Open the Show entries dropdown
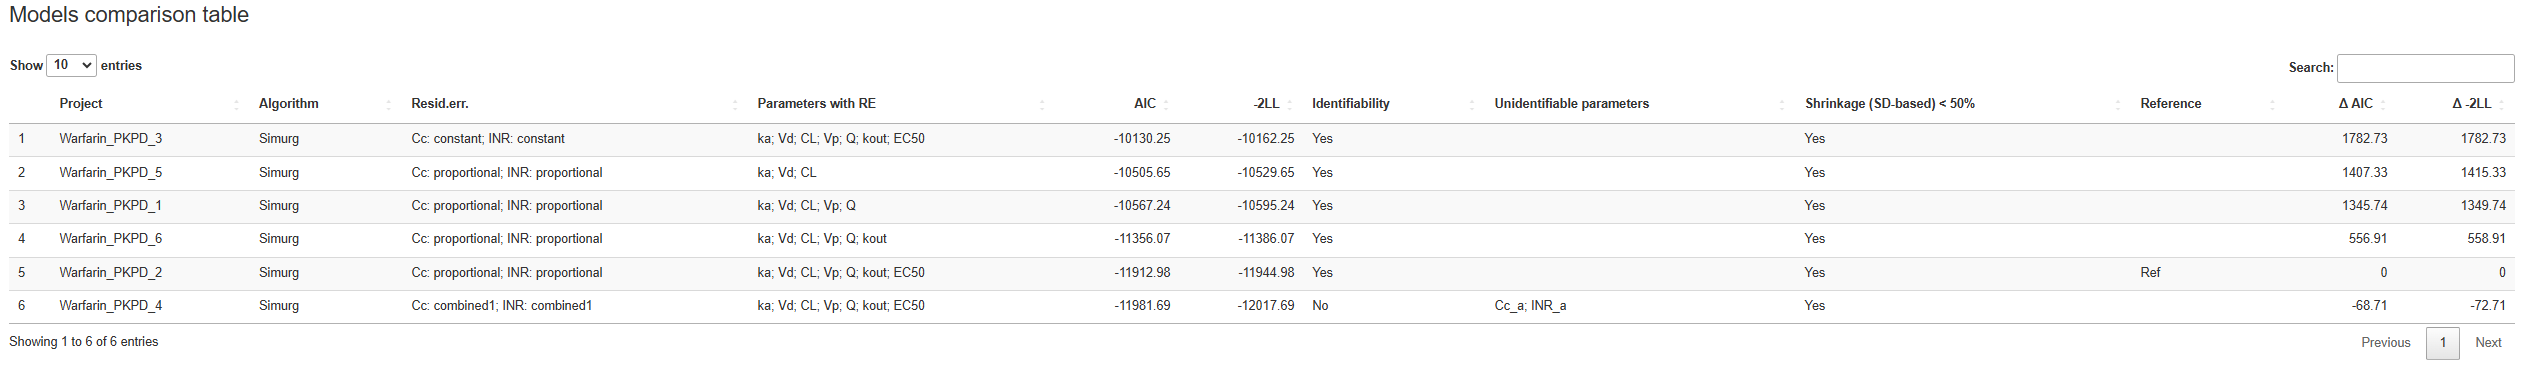This screenshot has width=2522, height=365. tap(71, 65)
